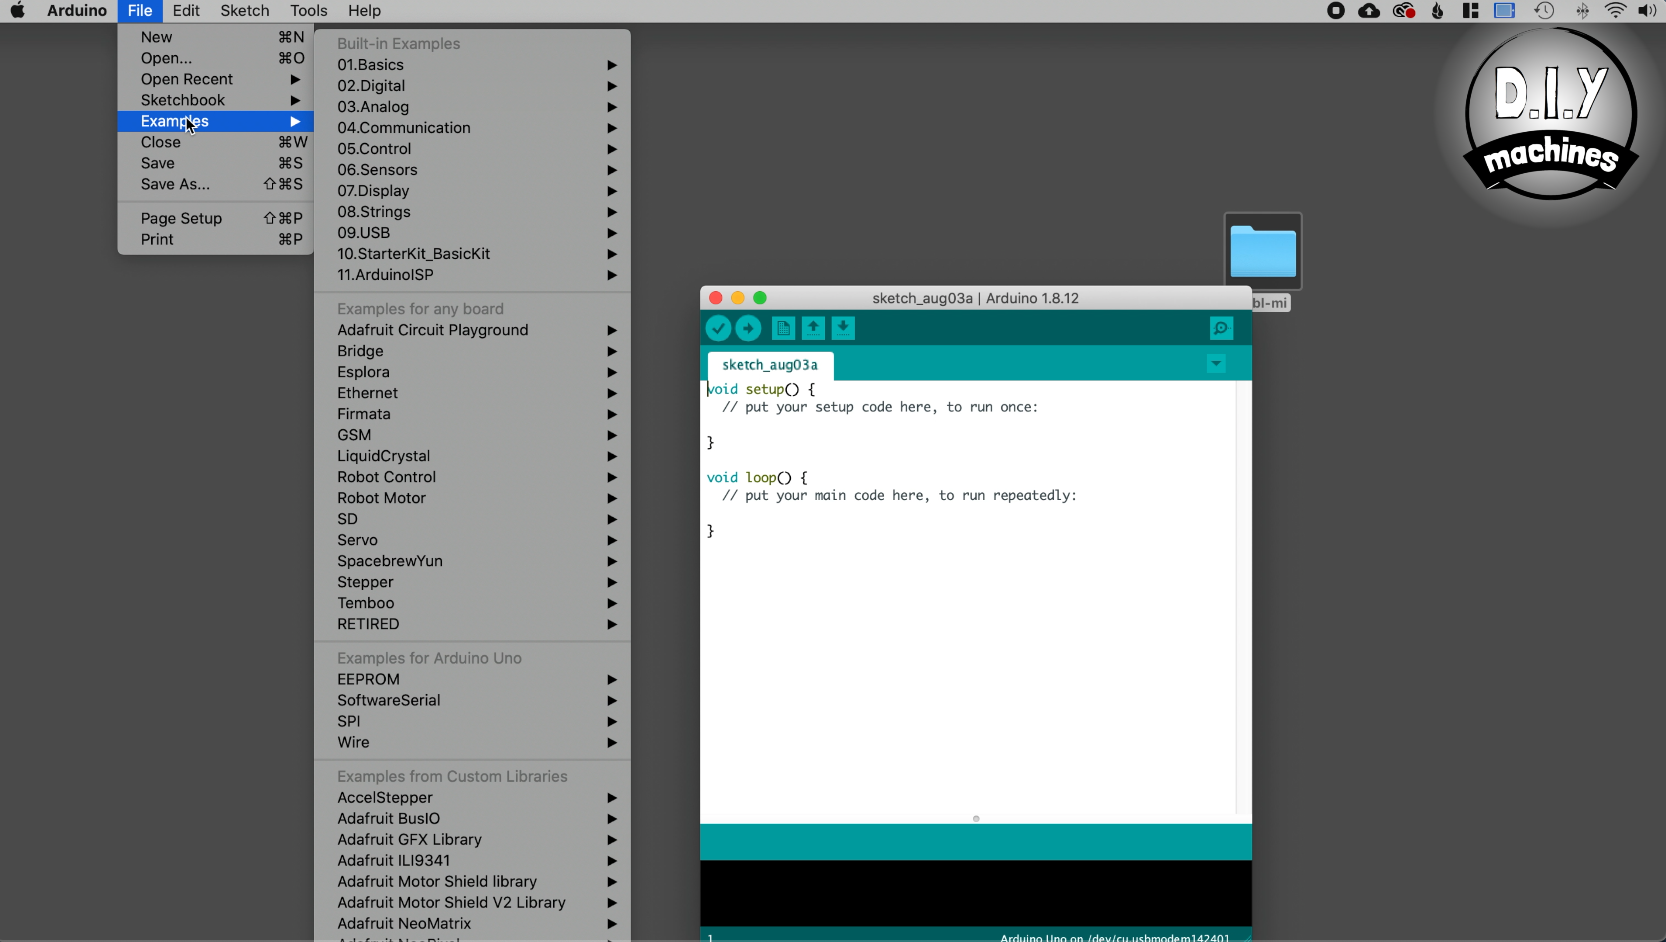The width and height of the screenshot is (1666, 942).
Task: Choose Open... from the File menu
Action: tap(216, 58)
